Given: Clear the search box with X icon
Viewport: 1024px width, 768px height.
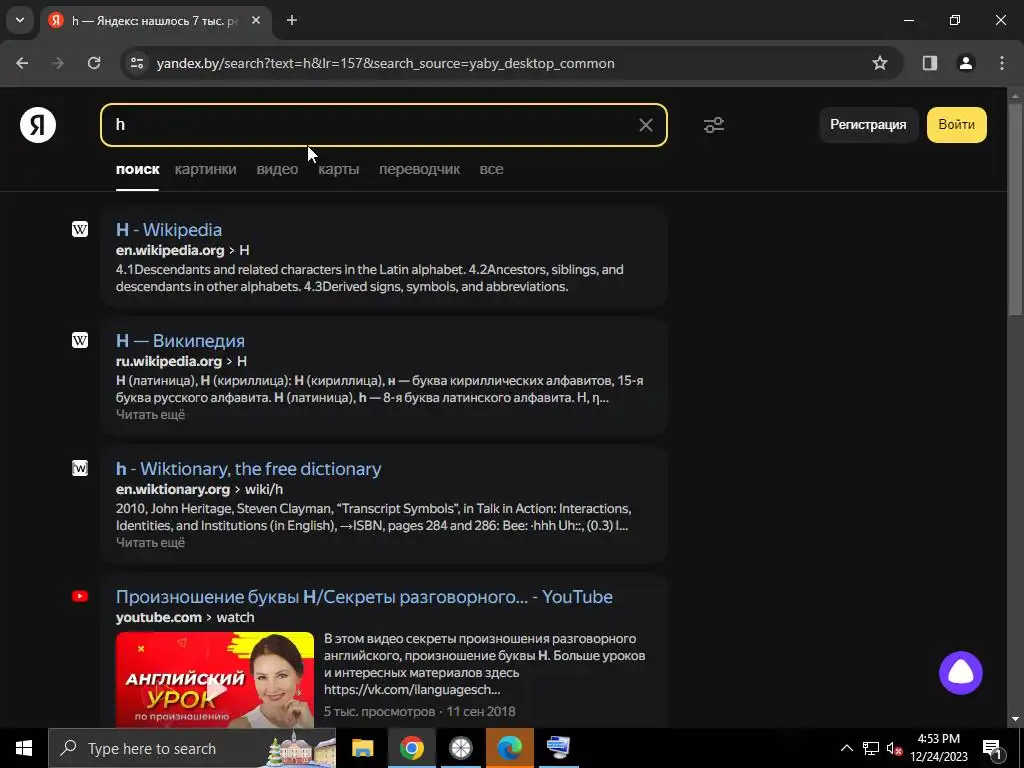Looking at the screenshot, I should pyautogui.click(x=645, y=125).
